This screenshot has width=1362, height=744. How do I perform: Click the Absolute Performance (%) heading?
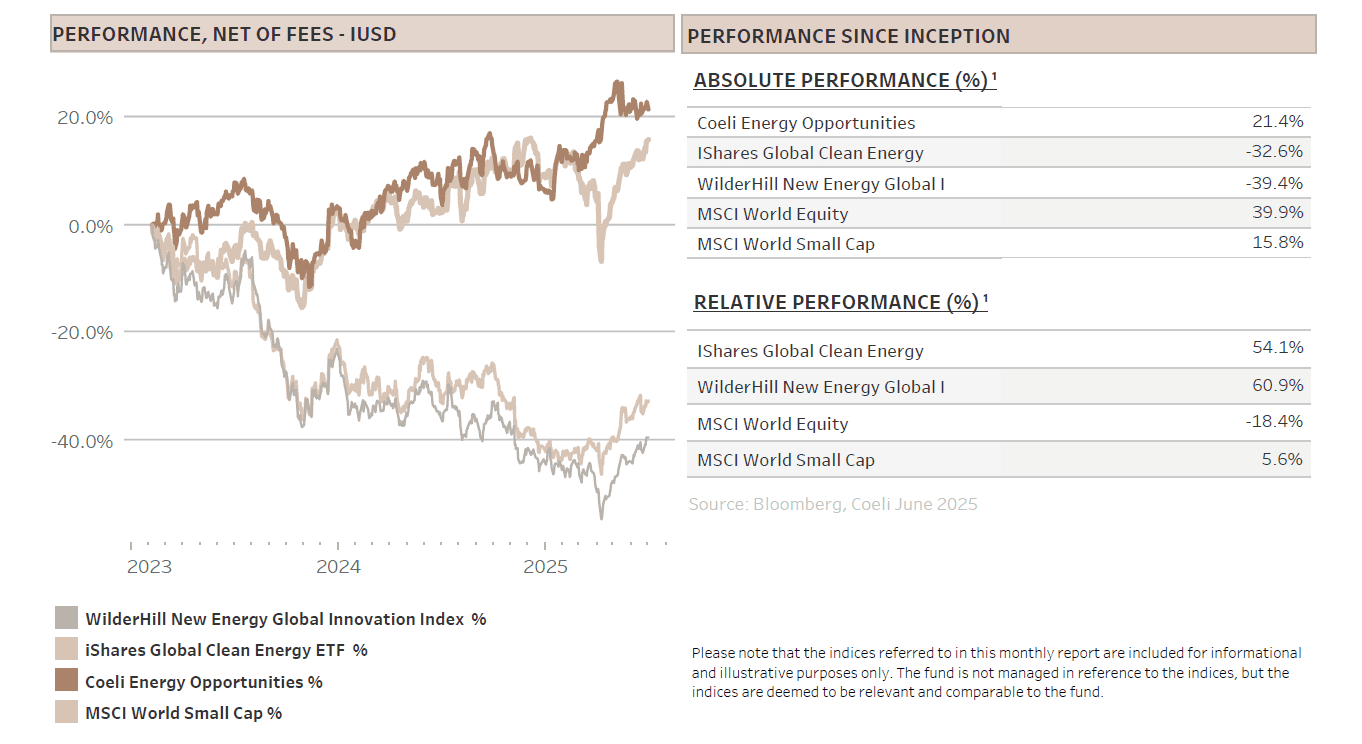click(x=844, y=80)
